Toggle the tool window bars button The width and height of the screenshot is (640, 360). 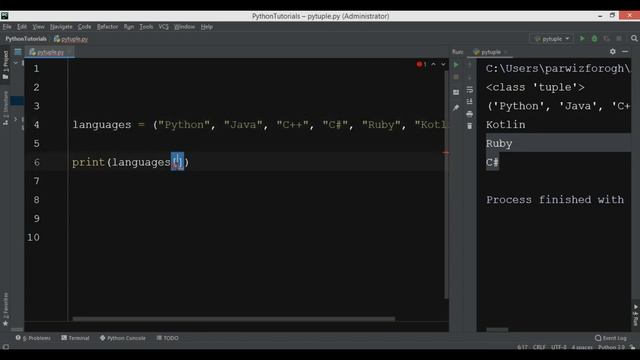5,347
